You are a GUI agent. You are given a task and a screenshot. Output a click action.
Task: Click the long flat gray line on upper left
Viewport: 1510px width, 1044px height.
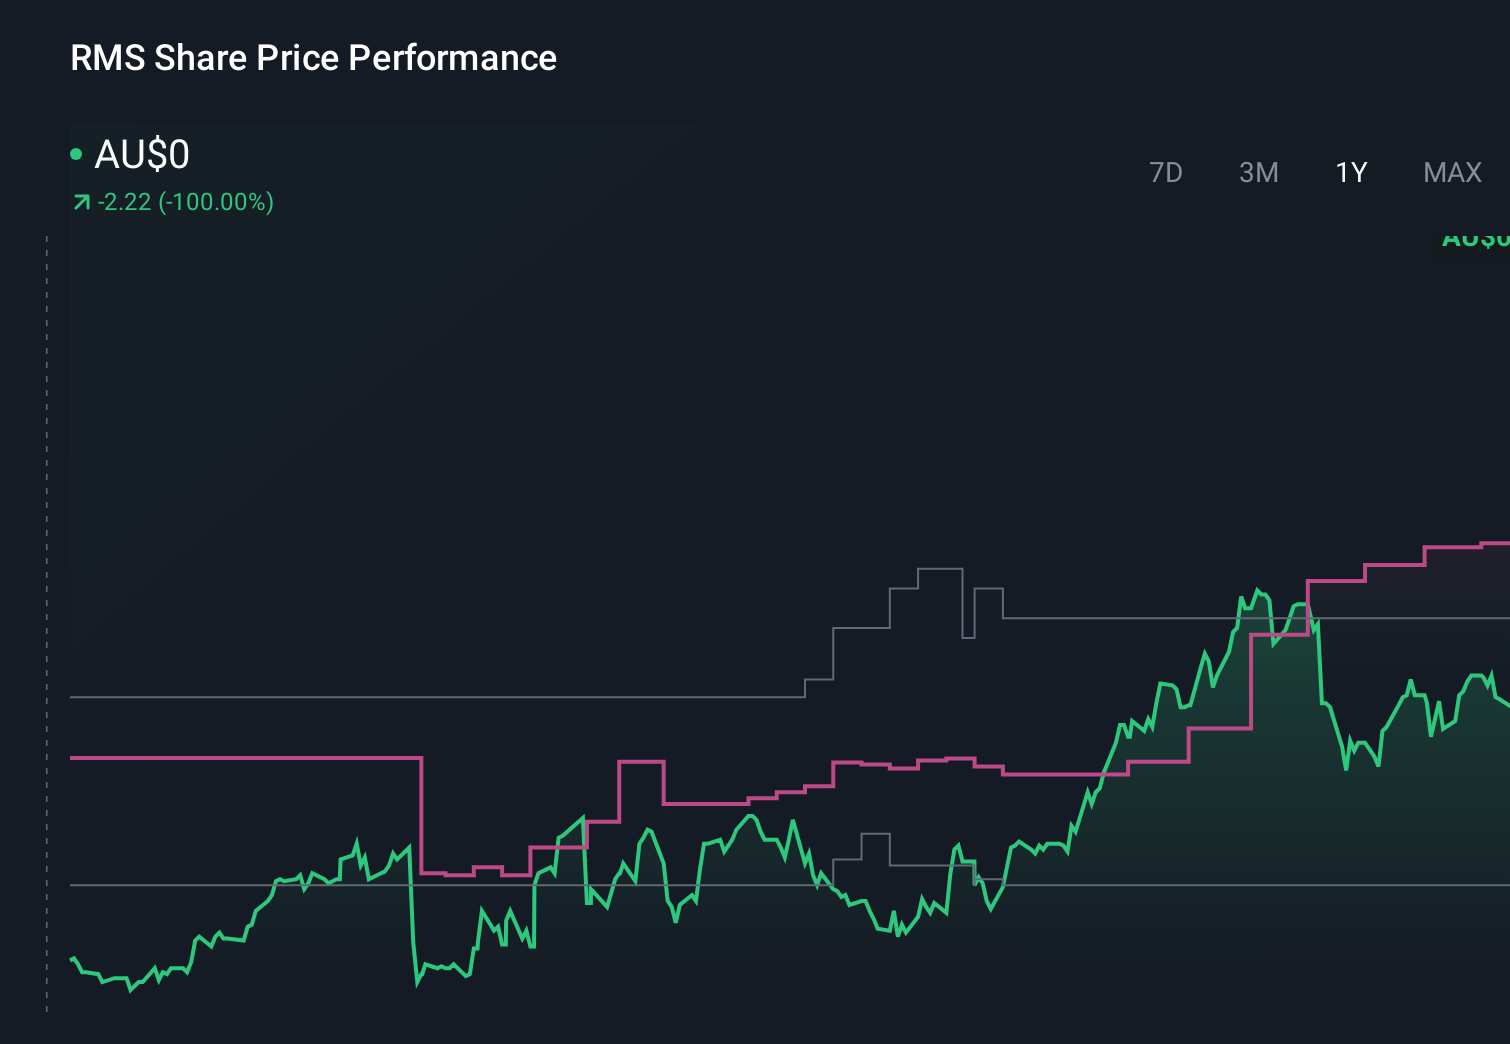430,697
